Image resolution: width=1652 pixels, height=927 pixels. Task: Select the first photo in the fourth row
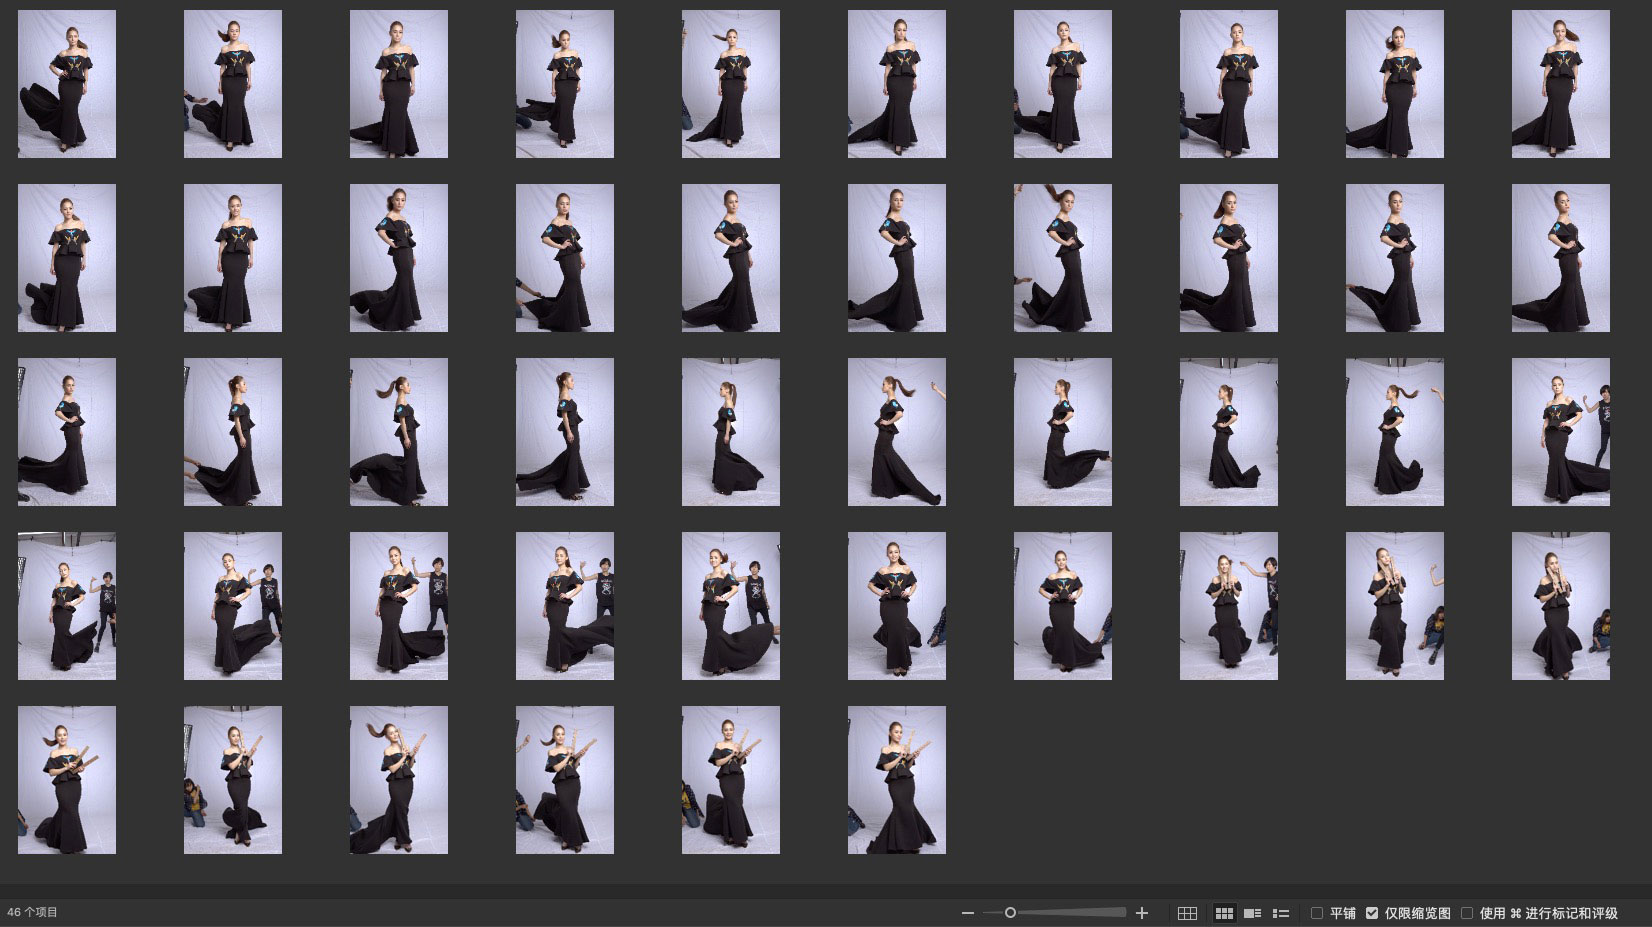(x=67, y=606)
